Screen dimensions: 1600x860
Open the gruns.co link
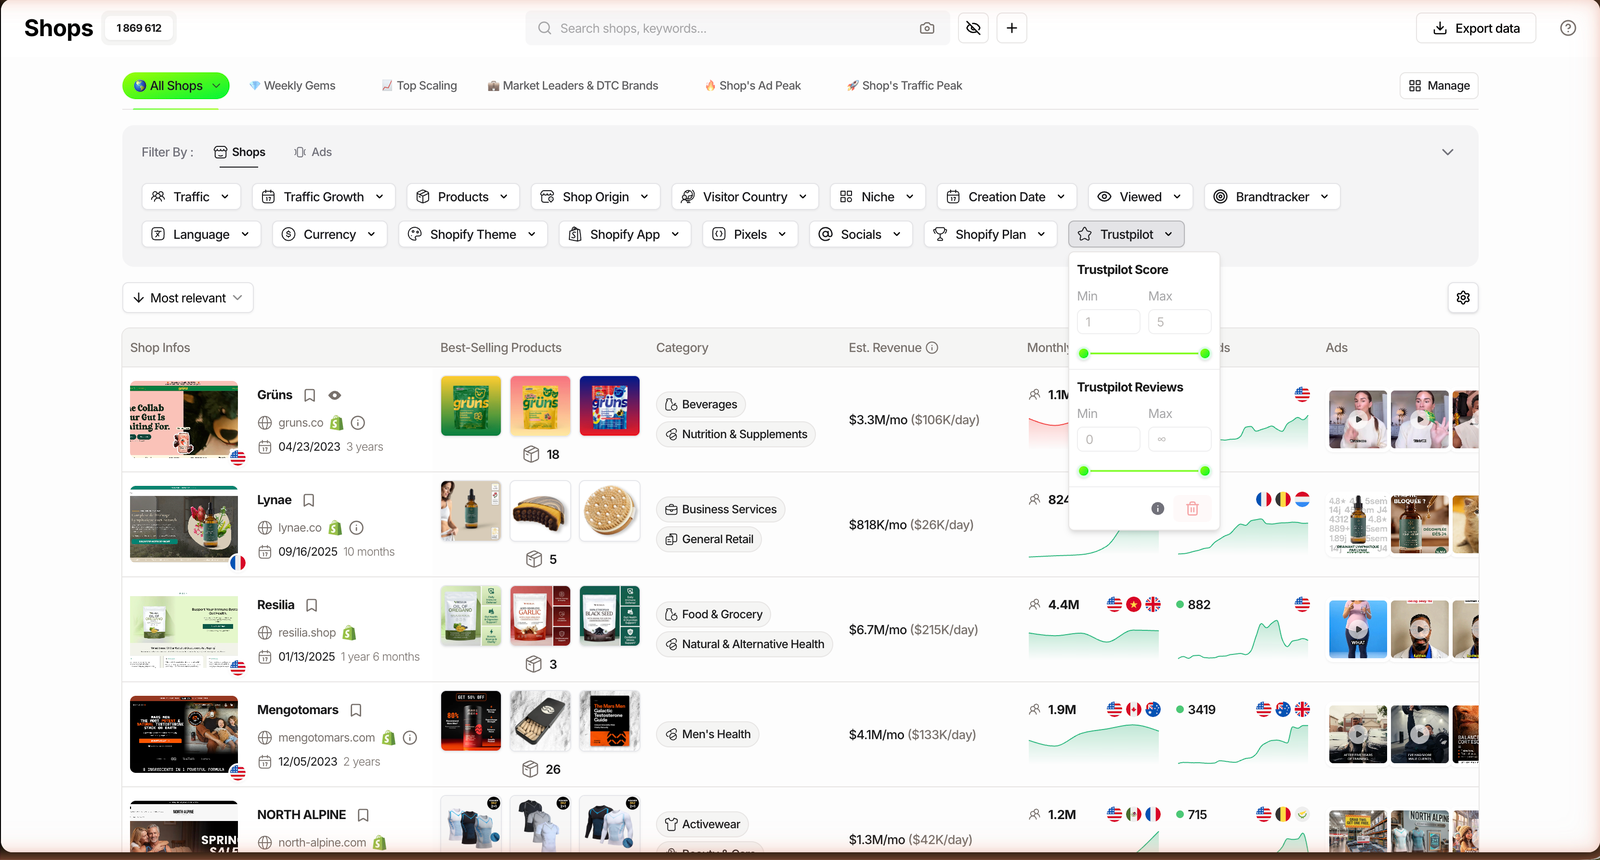click(x=301, y=423)
